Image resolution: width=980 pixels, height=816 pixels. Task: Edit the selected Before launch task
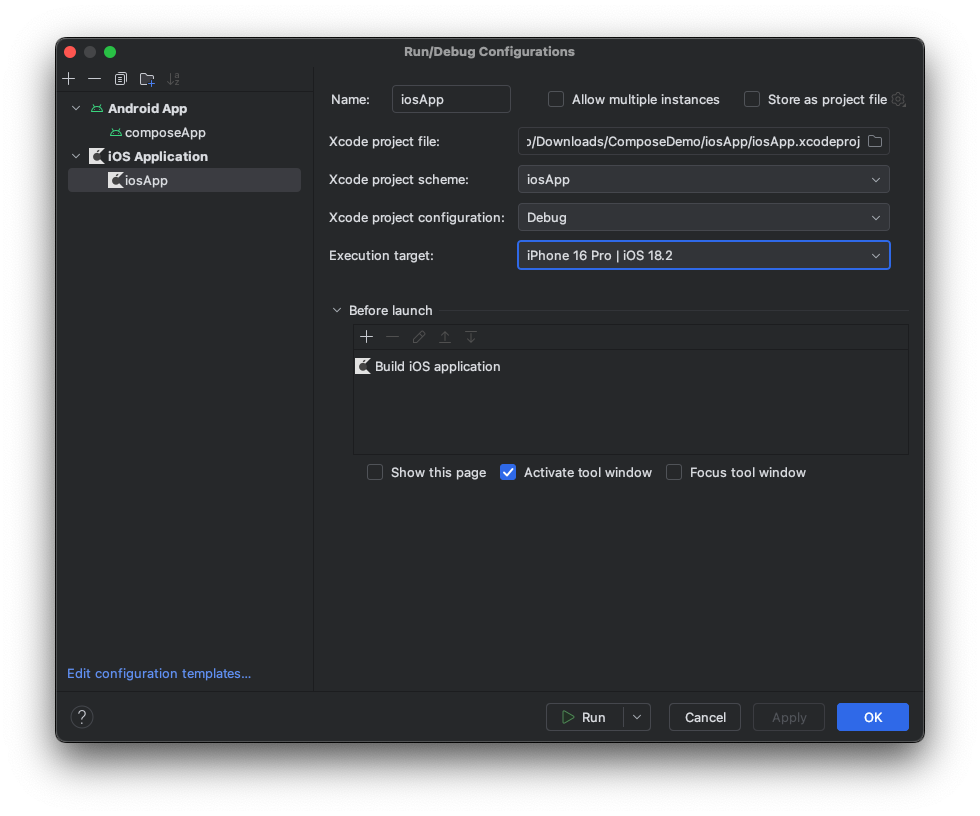(x=419, y=337)
